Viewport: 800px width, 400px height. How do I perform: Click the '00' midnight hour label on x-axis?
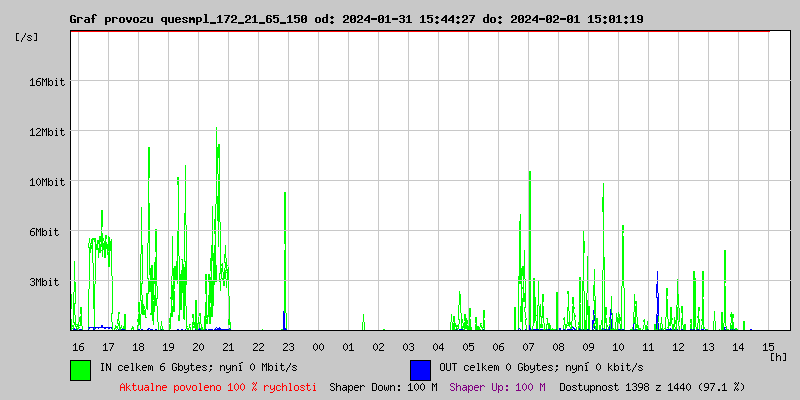[318, 346]
